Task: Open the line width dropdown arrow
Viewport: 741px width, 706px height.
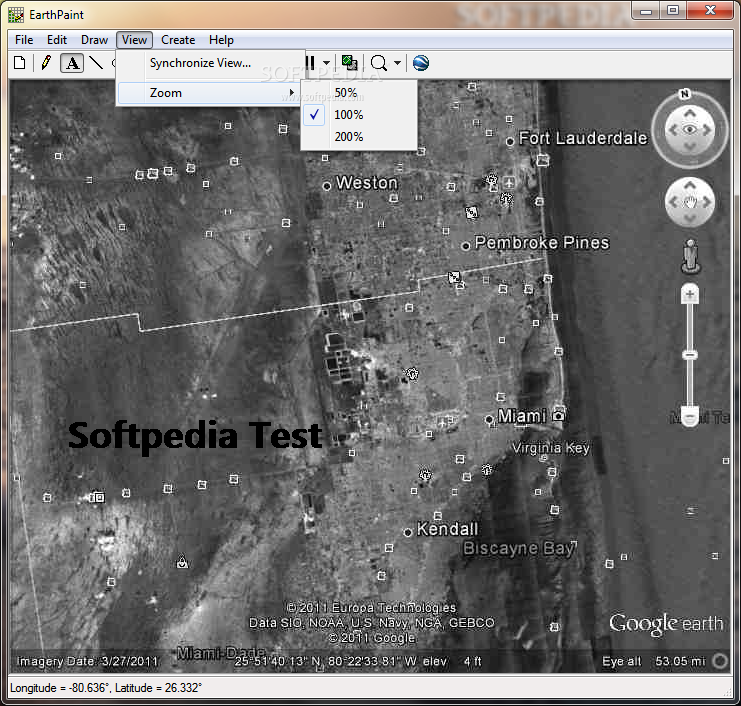Action: click(326, 63)
